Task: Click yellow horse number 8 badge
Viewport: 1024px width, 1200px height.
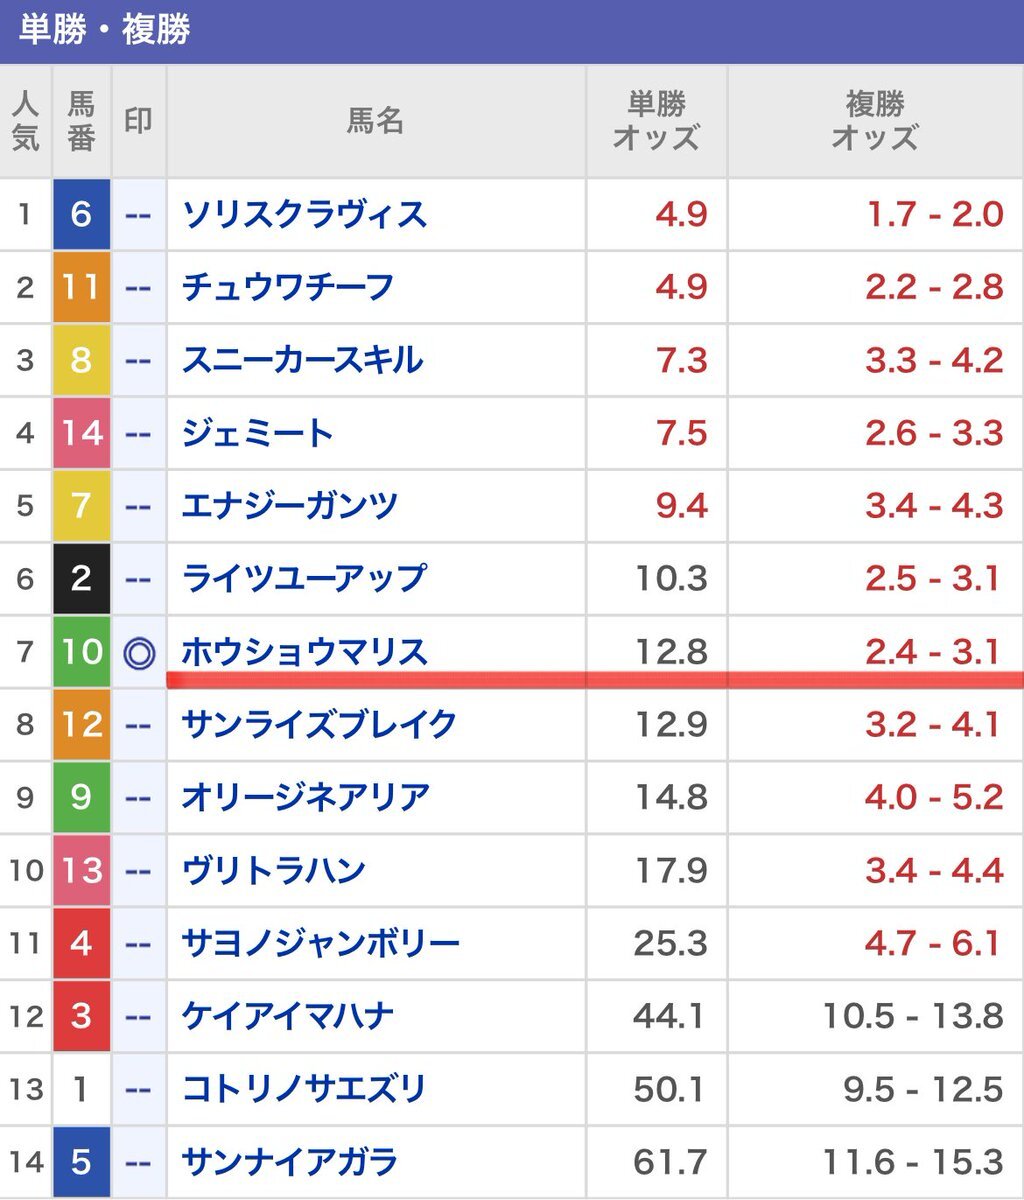Action: point(81,360)
